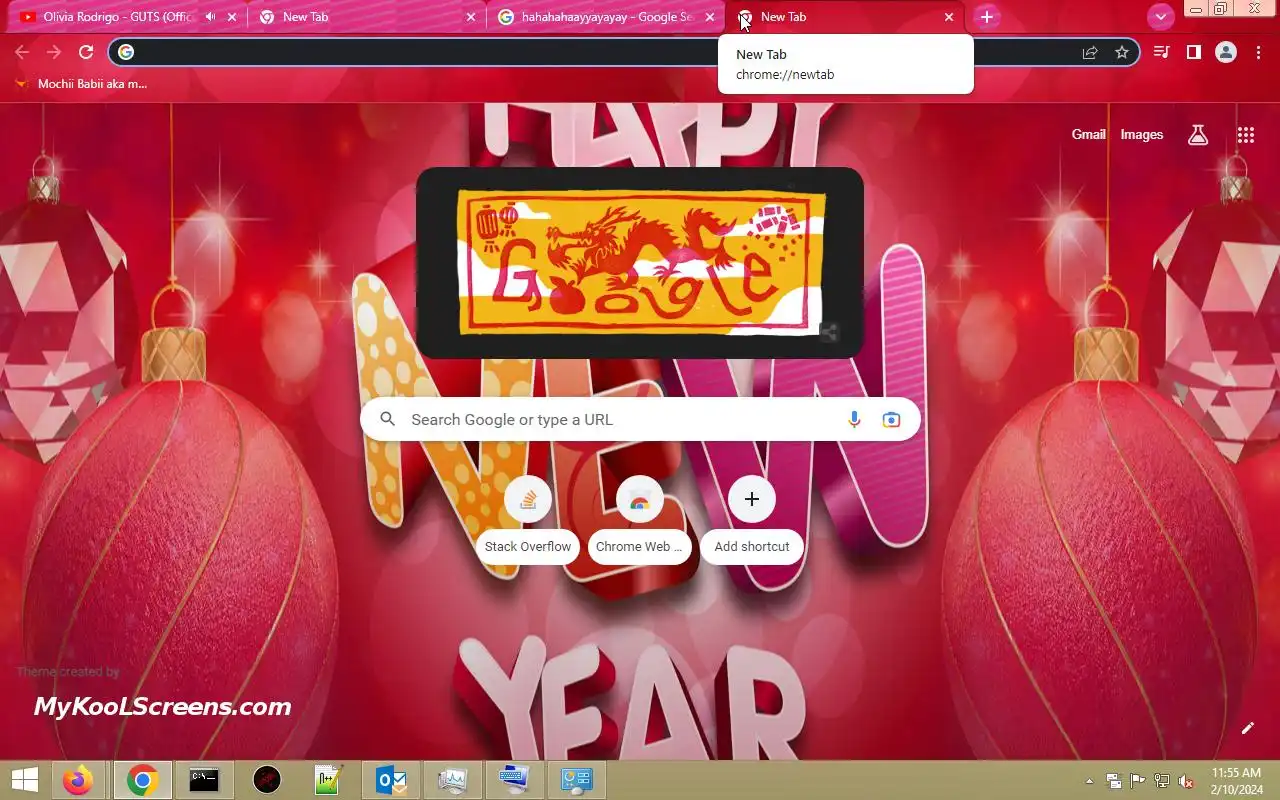Go forward with the browser forward arrow
This screenshot has width=1280, height=800.
54,52
